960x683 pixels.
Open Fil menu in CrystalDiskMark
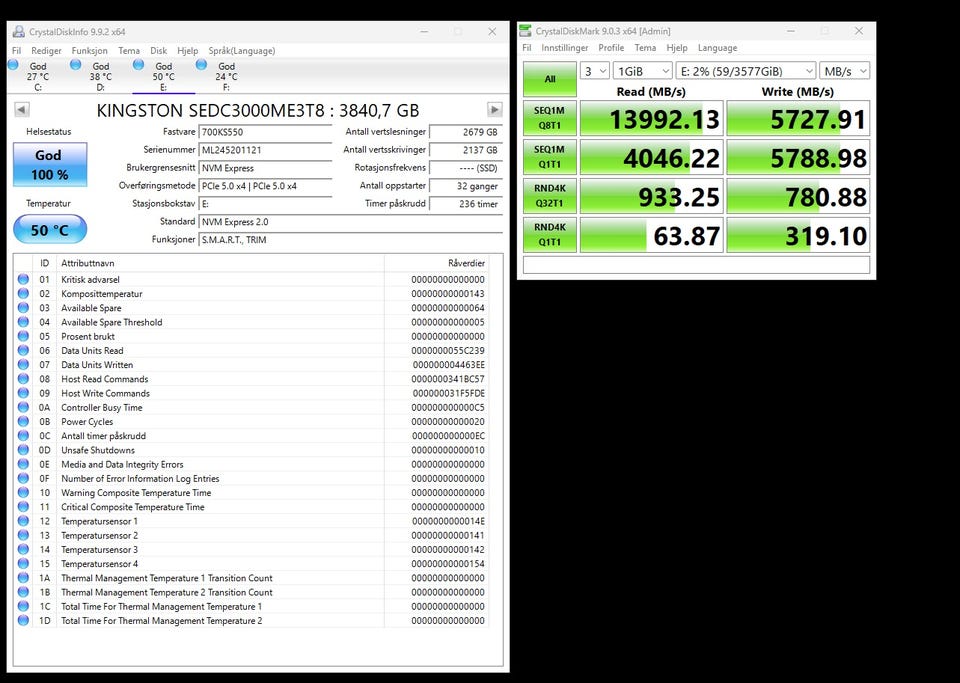pyautogui.click(x=527, y=48)
